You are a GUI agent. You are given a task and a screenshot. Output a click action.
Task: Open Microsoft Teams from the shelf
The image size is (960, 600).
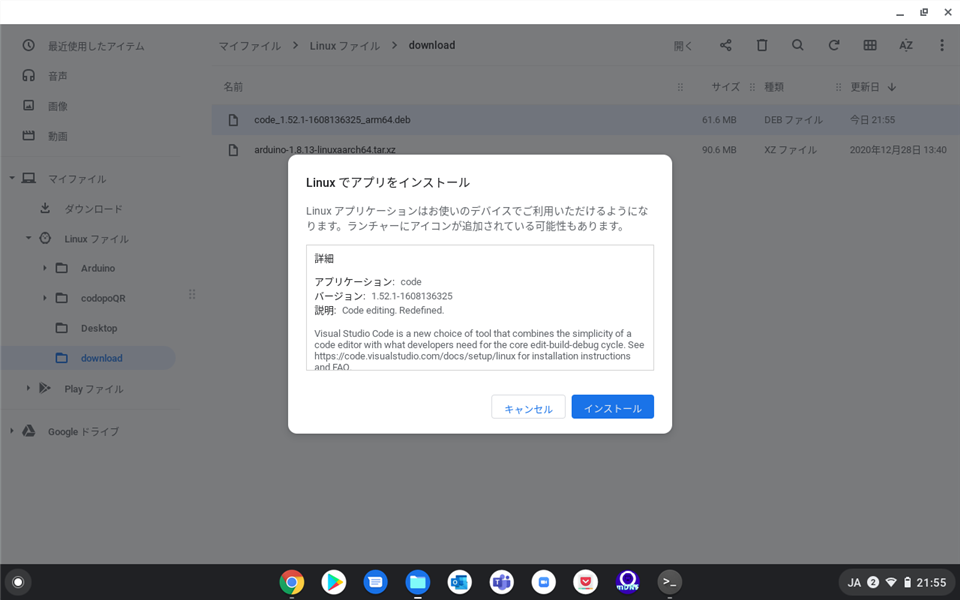tap(501, 582)
